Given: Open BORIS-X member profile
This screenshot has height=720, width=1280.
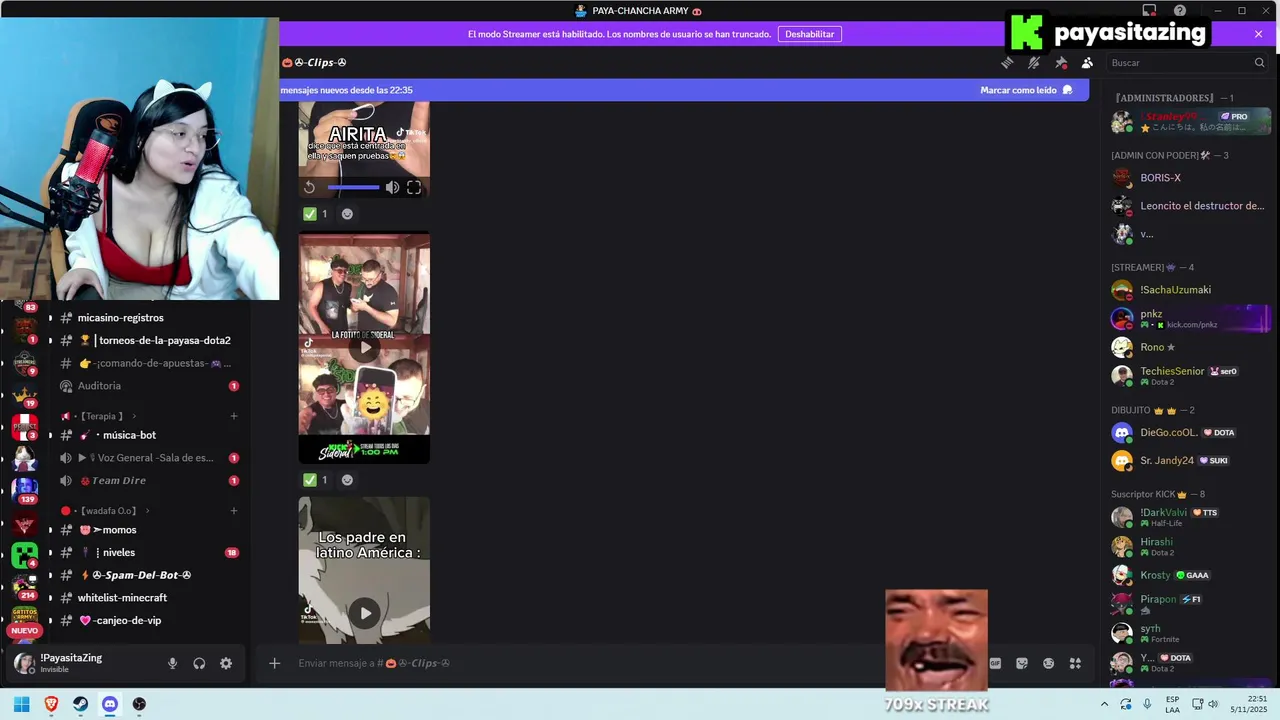Looking at the screenshot, I should click(1189, 178).
